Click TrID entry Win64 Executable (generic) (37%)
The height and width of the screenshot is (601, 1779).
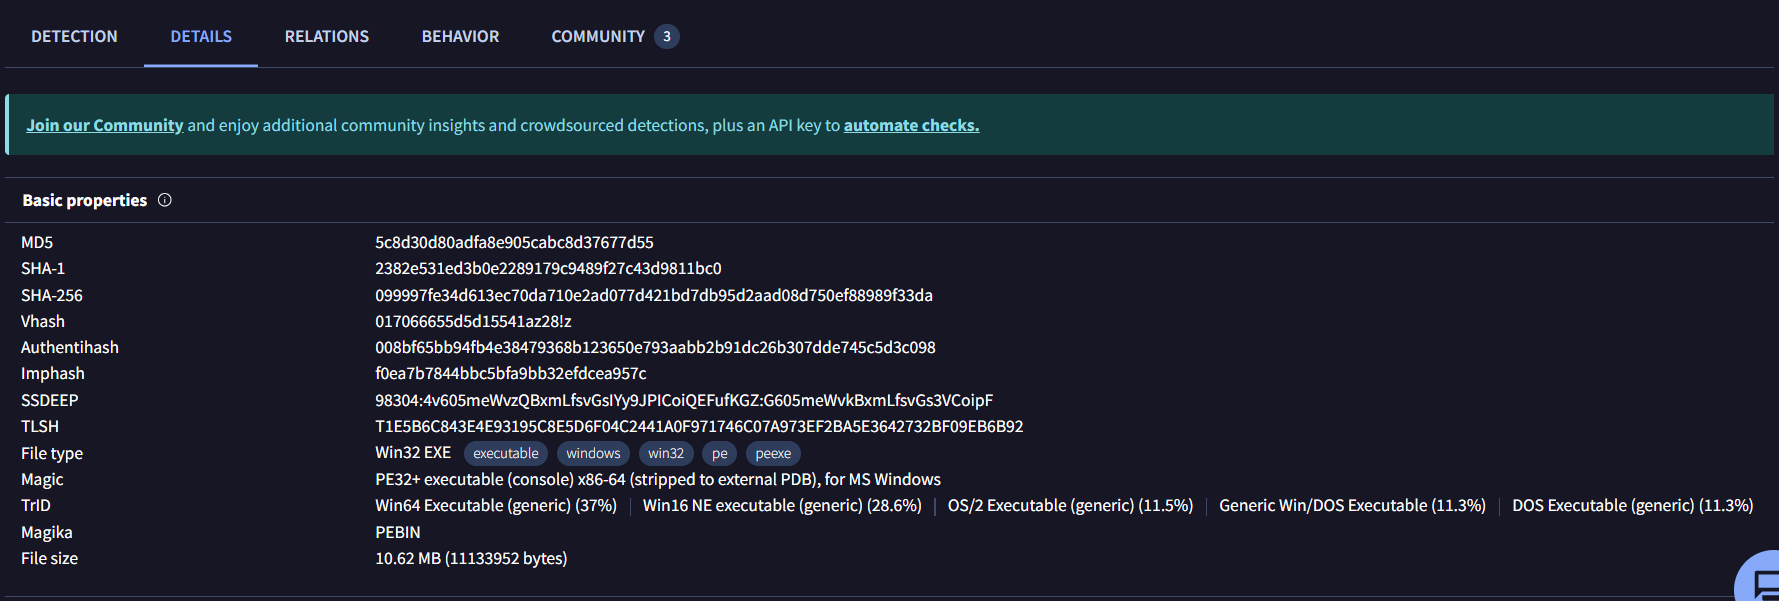(x=496, y=505)
